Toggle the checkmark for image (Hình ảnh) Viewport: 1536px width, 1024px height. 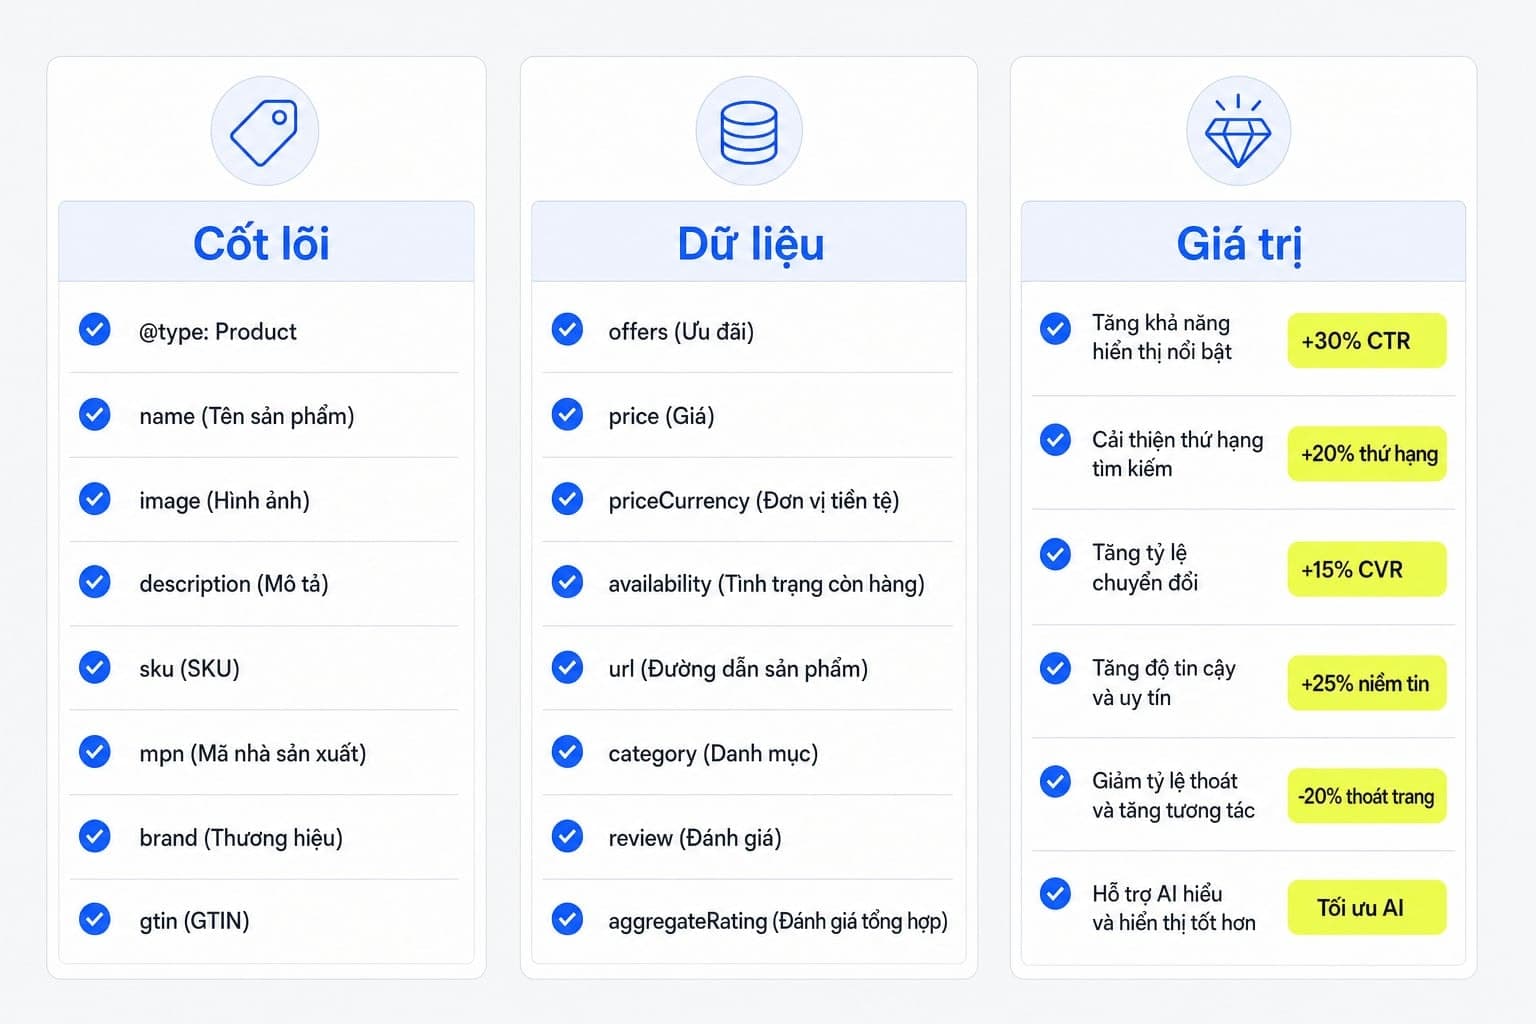(x=95, y=498)
